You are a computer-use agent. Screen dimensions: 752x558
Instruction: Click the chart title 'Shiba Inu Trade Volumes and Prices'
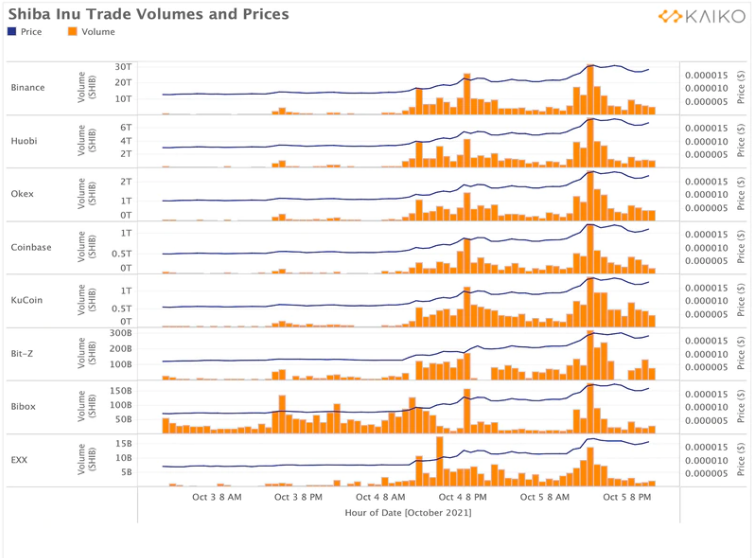[149, 14]
